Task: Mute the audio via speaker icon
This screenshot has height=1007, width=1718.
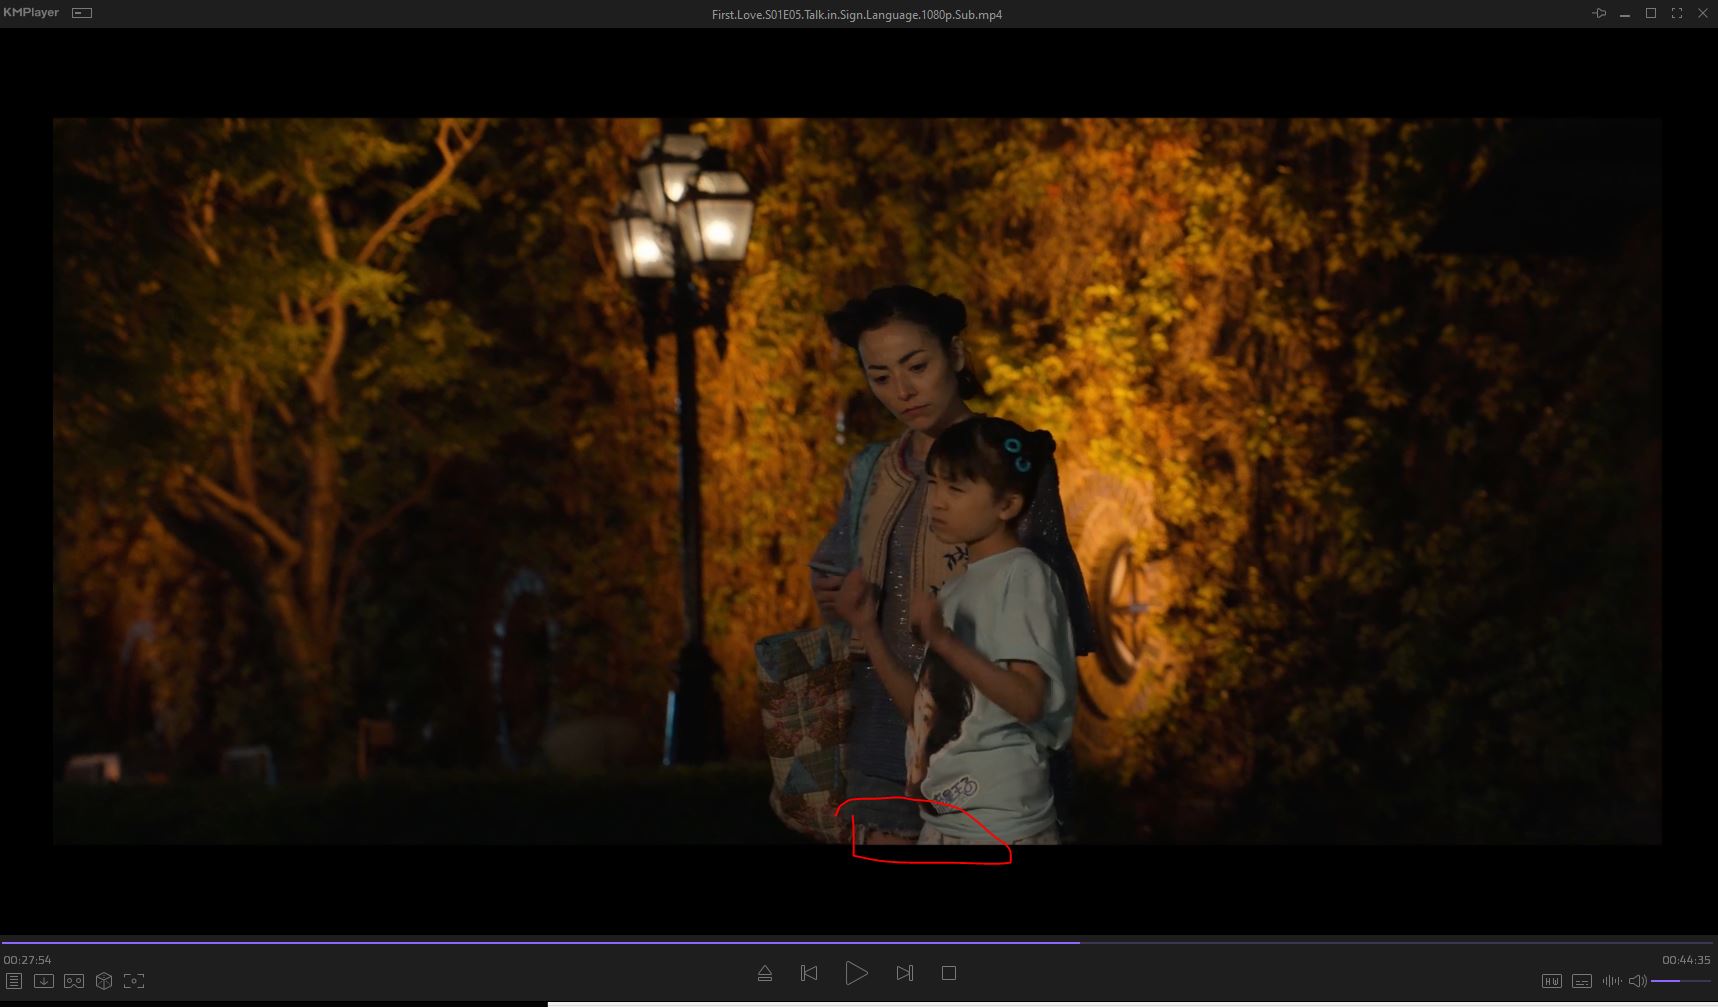Action: click(1637, 981)
